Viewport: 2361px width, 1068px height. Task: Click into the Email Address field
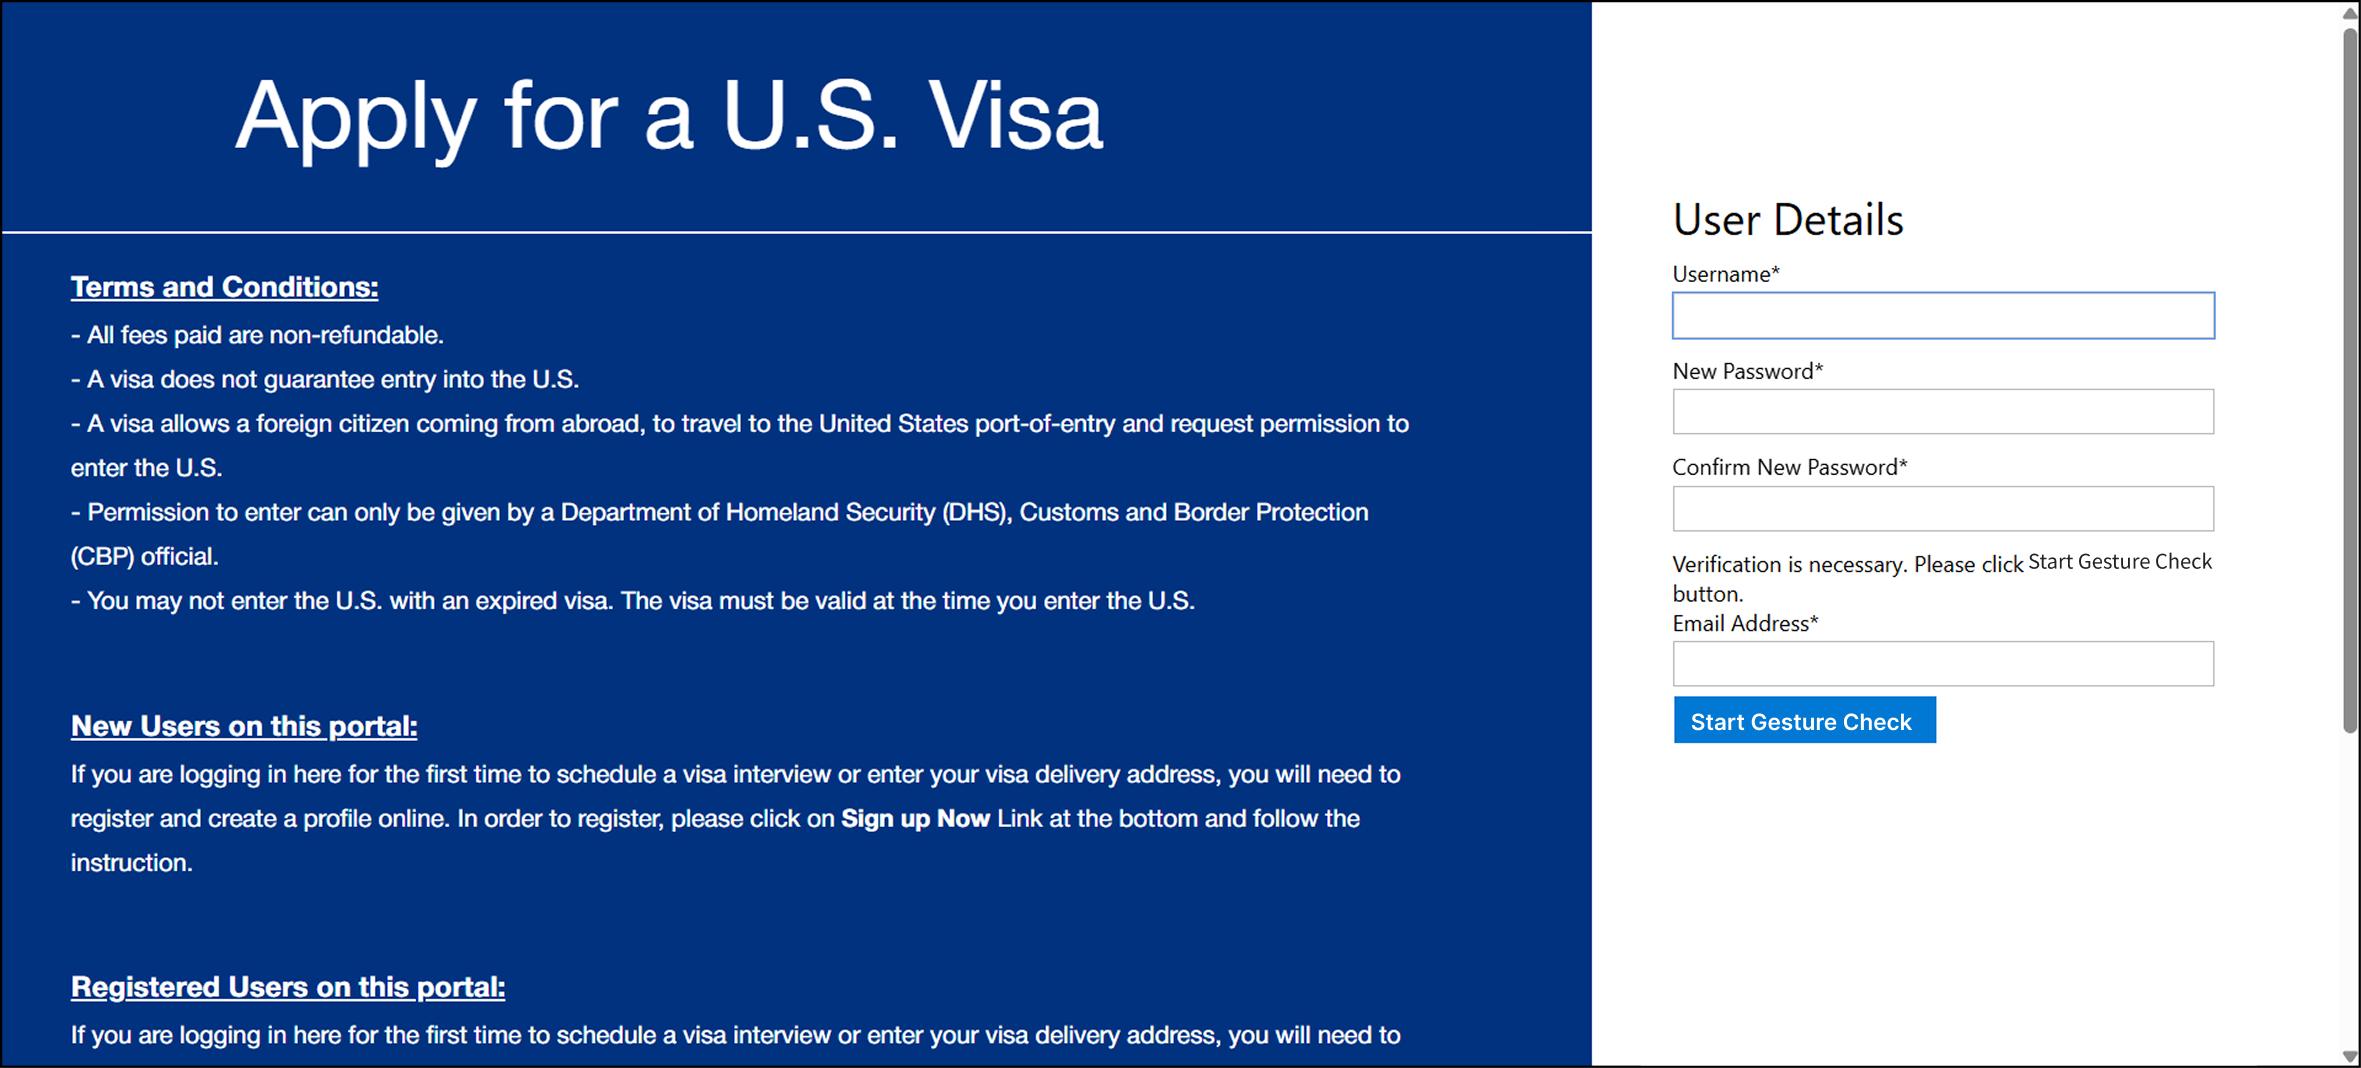pos(1942,664)
